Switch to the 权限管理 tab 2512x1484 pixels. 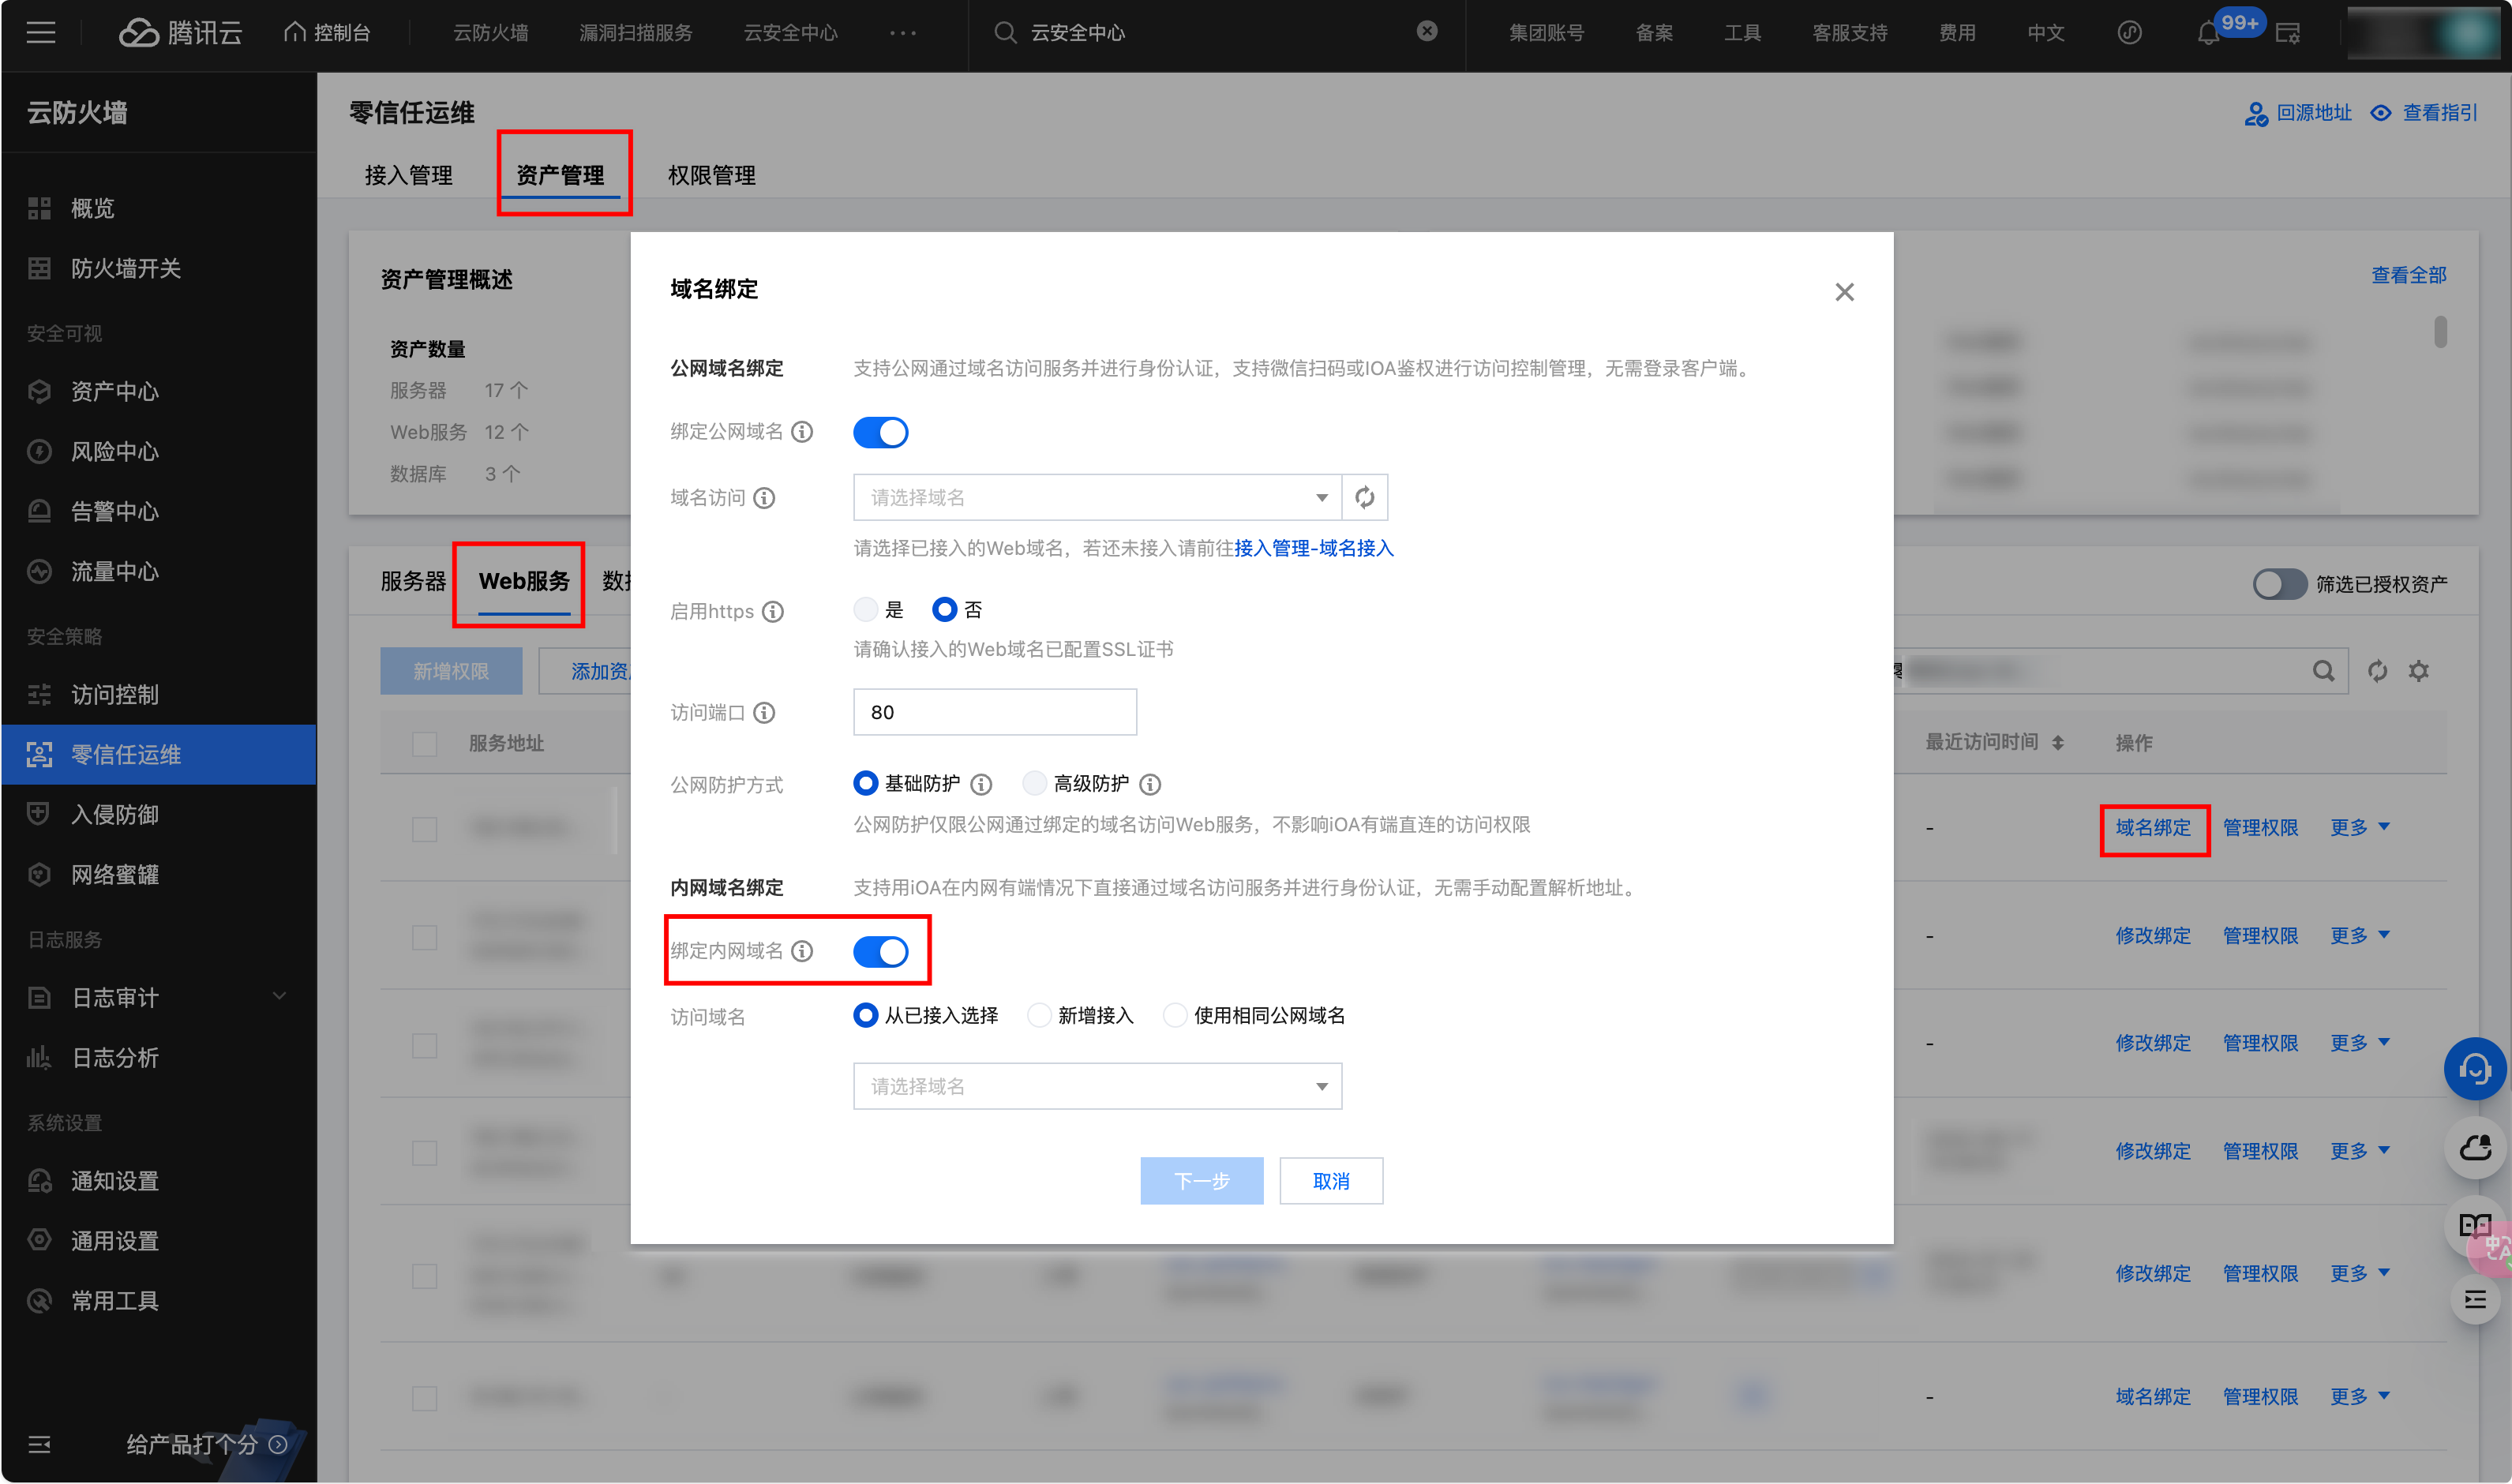click(x=711, y=175)
